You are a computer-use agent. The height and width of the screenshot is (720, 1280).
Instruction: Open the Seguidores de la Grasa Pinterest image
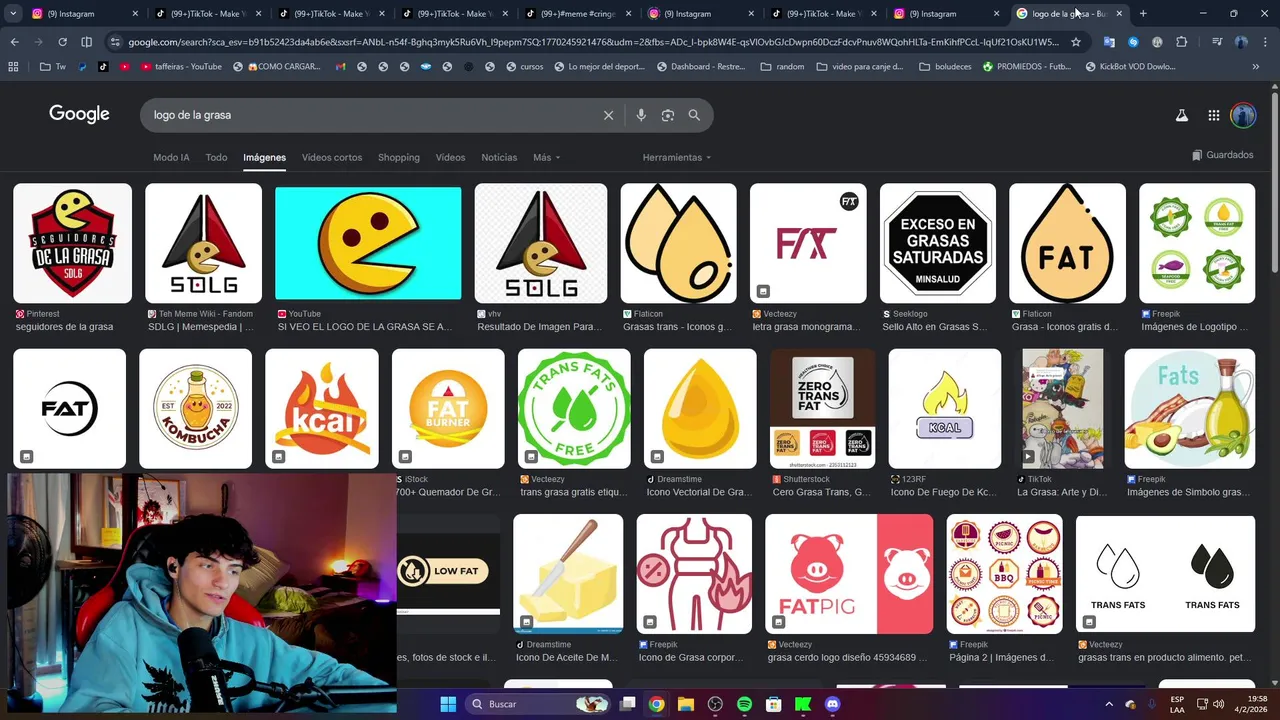point(72,243)
